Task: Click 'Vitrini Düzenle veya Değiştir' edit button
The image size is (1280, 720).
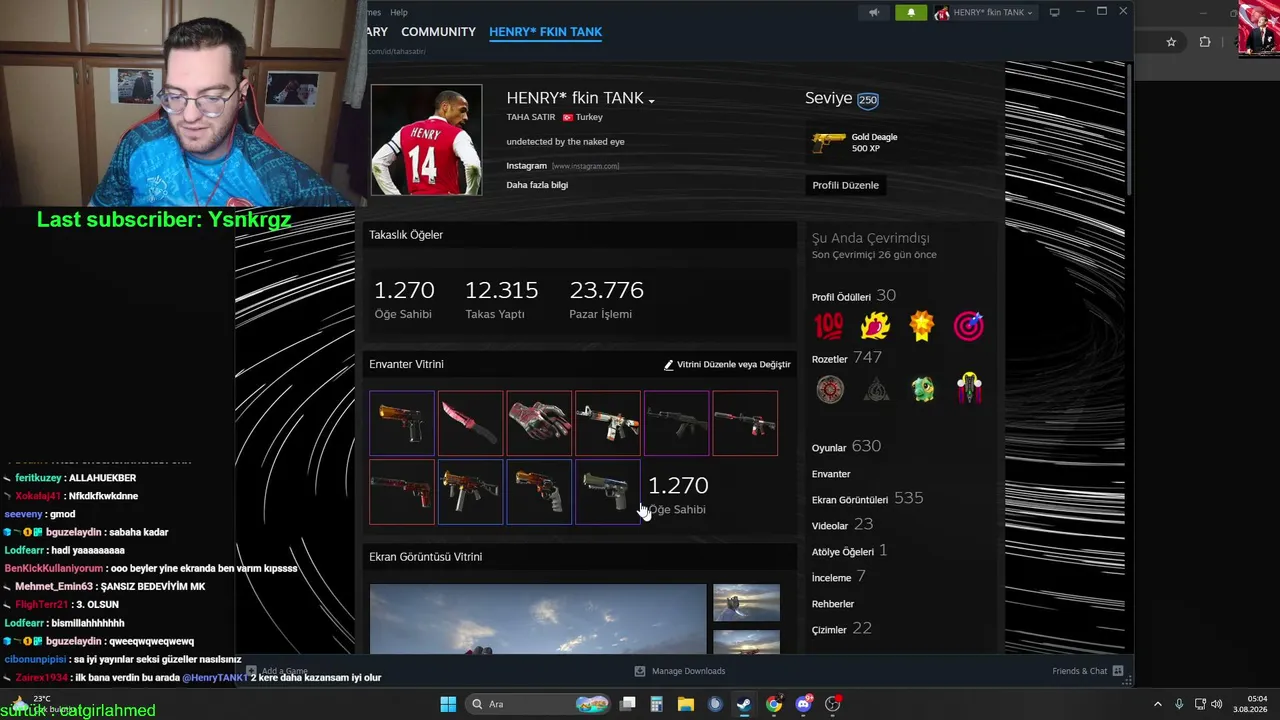Action: 727,365
